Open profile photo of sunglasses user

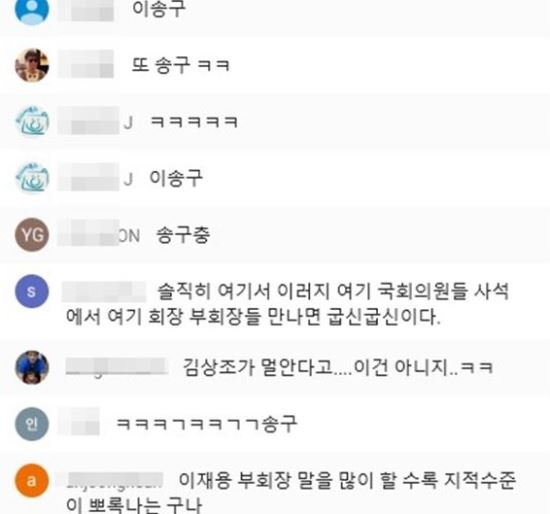[x=32, y=66]
